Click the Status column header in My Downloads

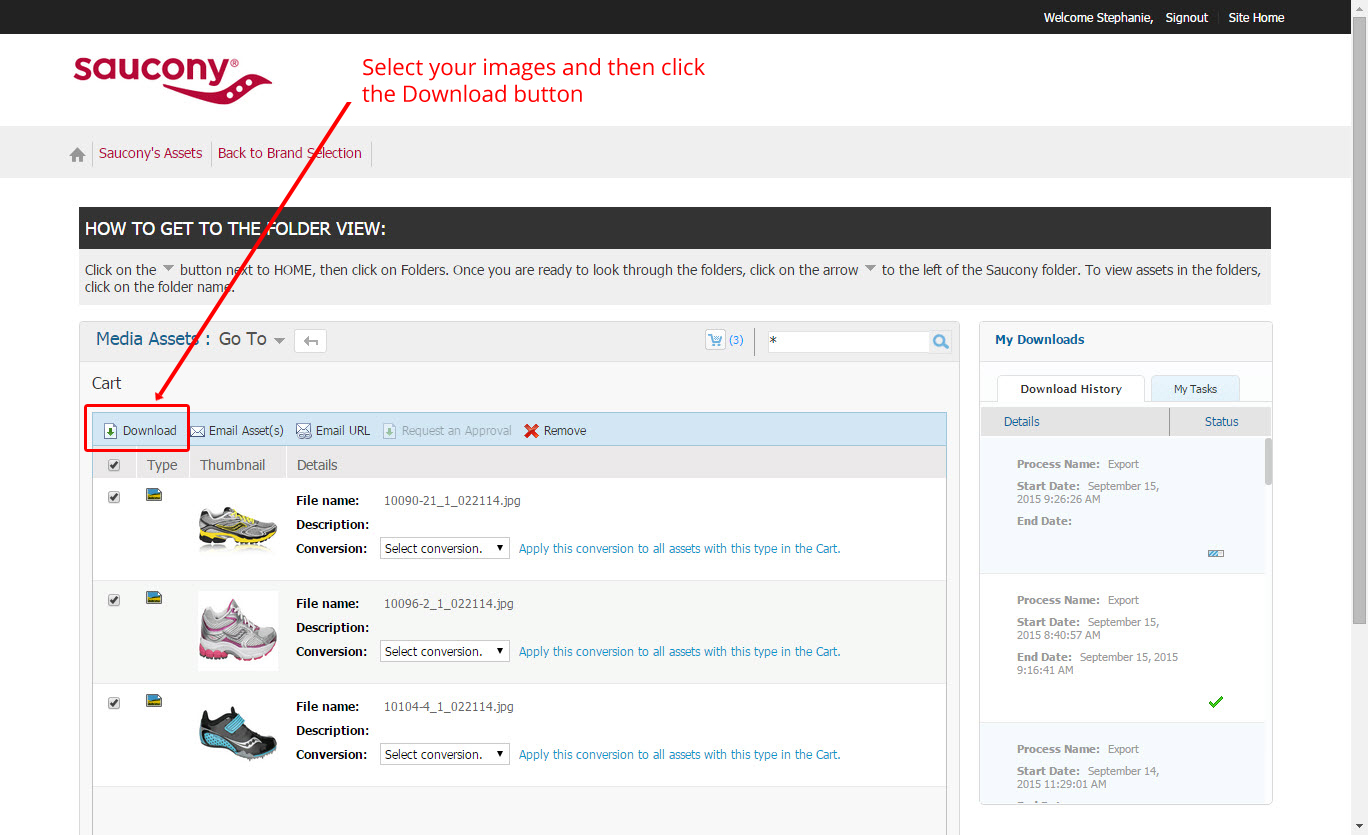point(1221,422)
